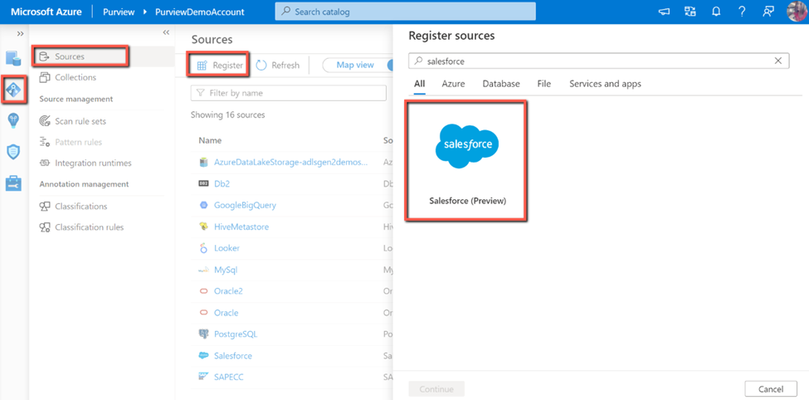Clear the salesforce search text

[x=778, y=61]
